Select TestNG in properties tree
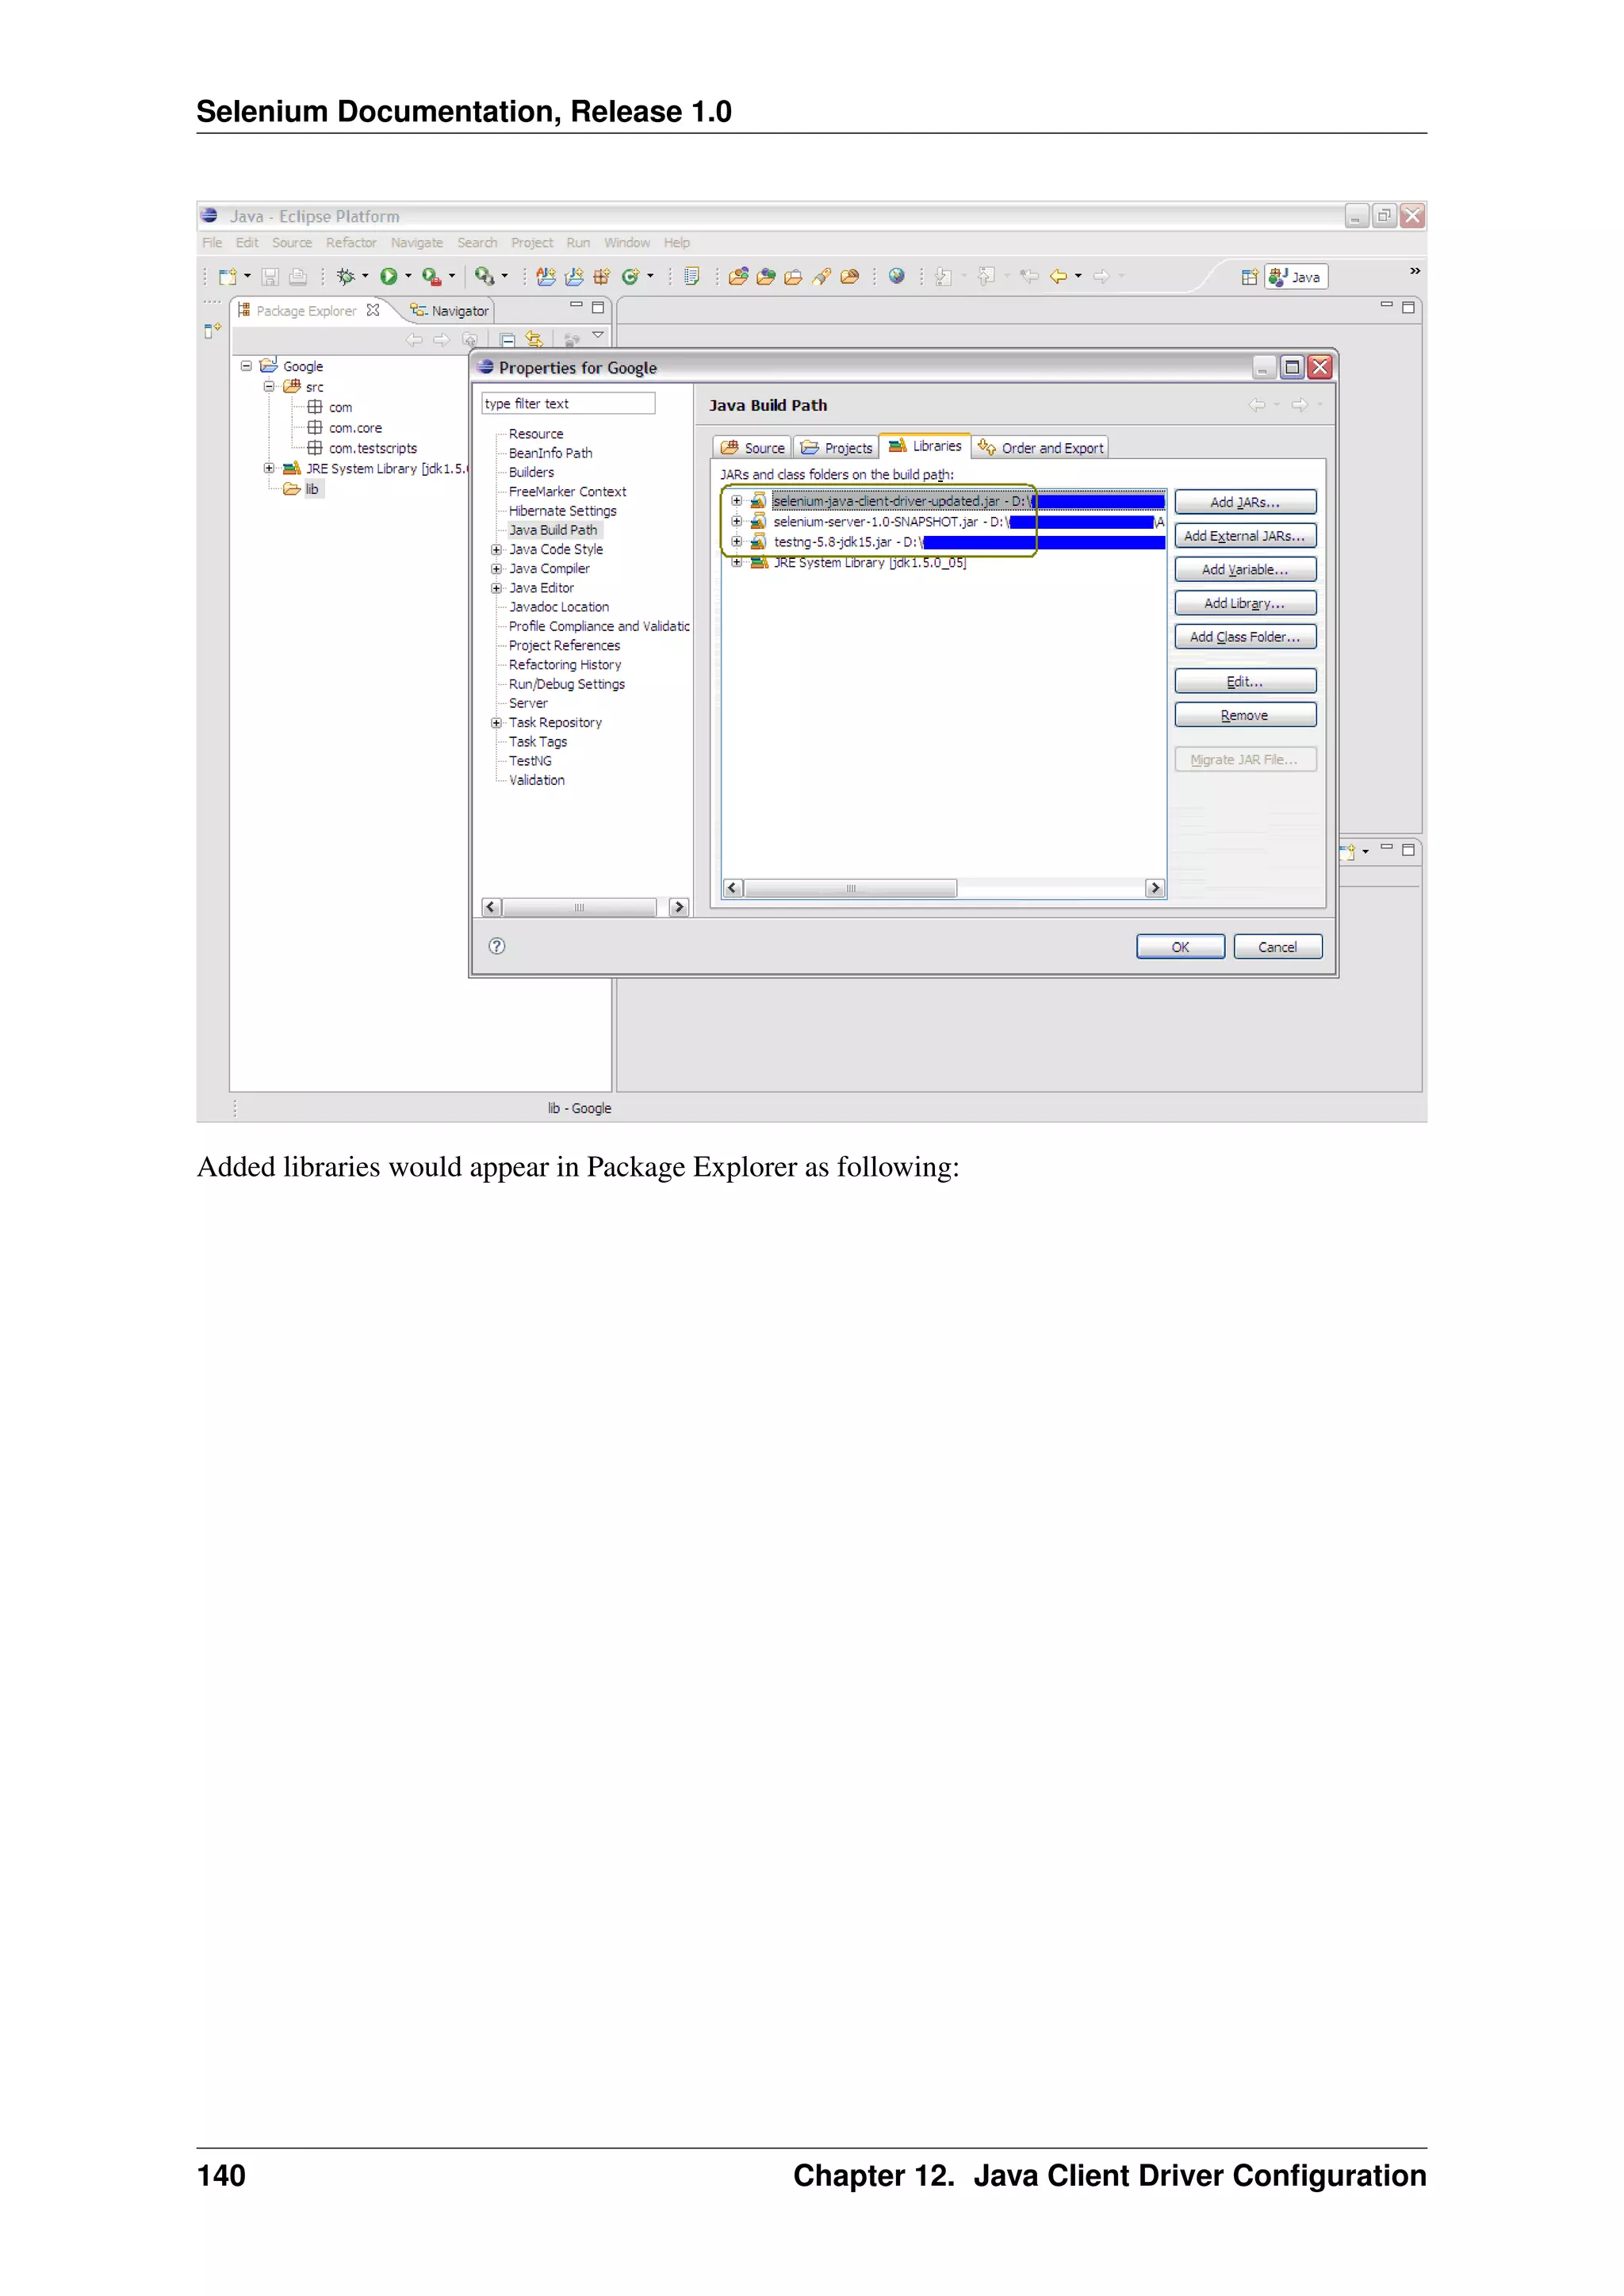Image resolution: width=1624 pixels, height=2296 pixels. (530, 761)
